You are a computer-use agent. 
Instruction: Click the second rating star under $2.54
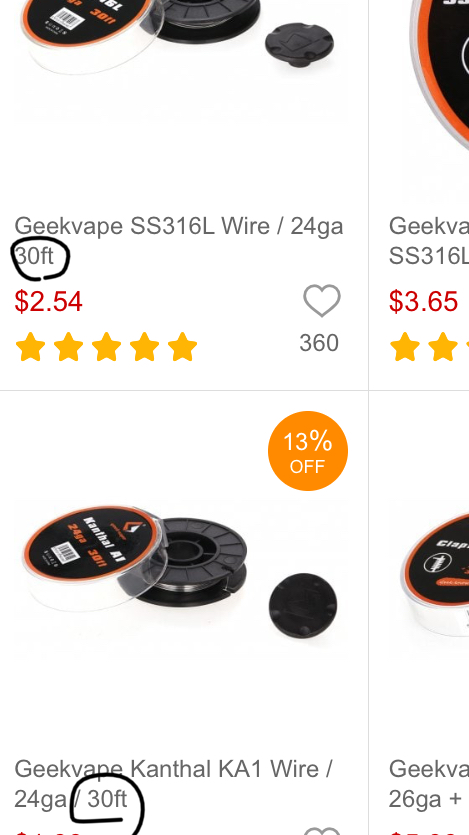(x=68, y=347)
